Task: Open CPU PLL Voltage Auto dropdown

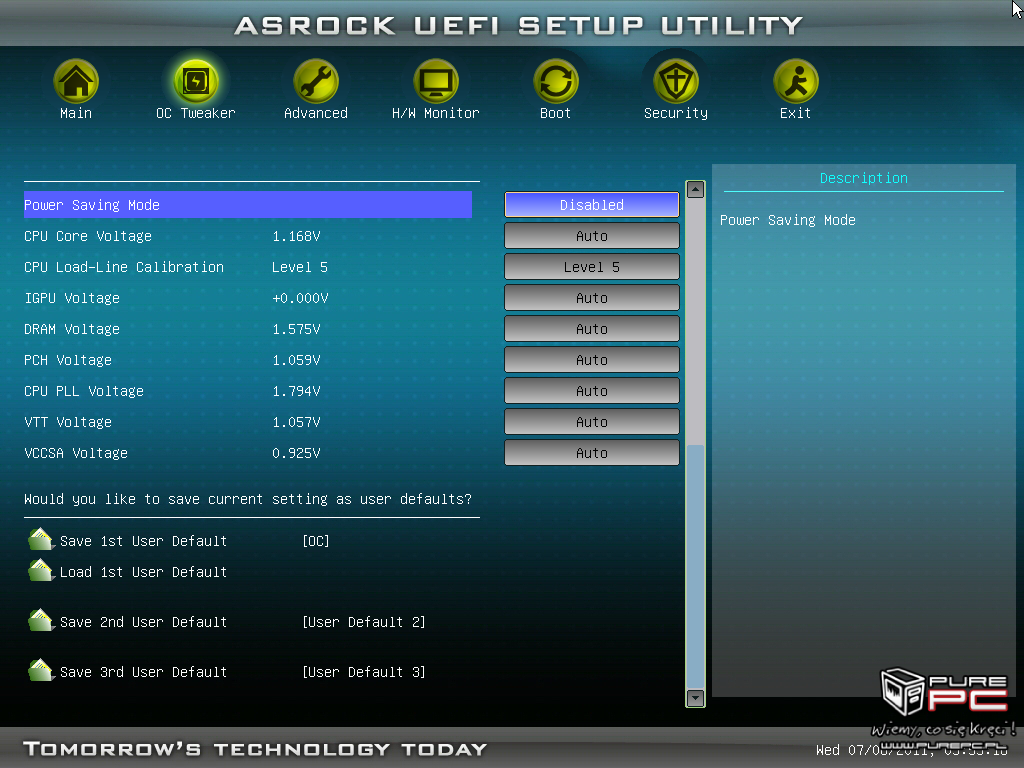Action: (592, 391)
